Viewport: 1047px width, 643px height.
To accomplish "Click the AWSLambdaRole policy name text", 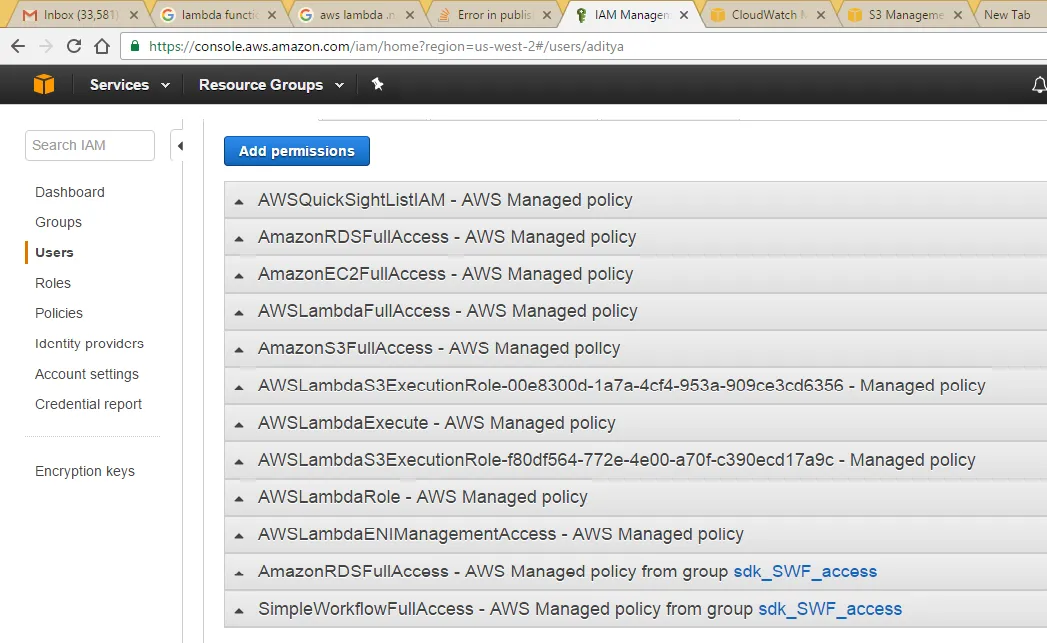I will [x=329, y=497].
